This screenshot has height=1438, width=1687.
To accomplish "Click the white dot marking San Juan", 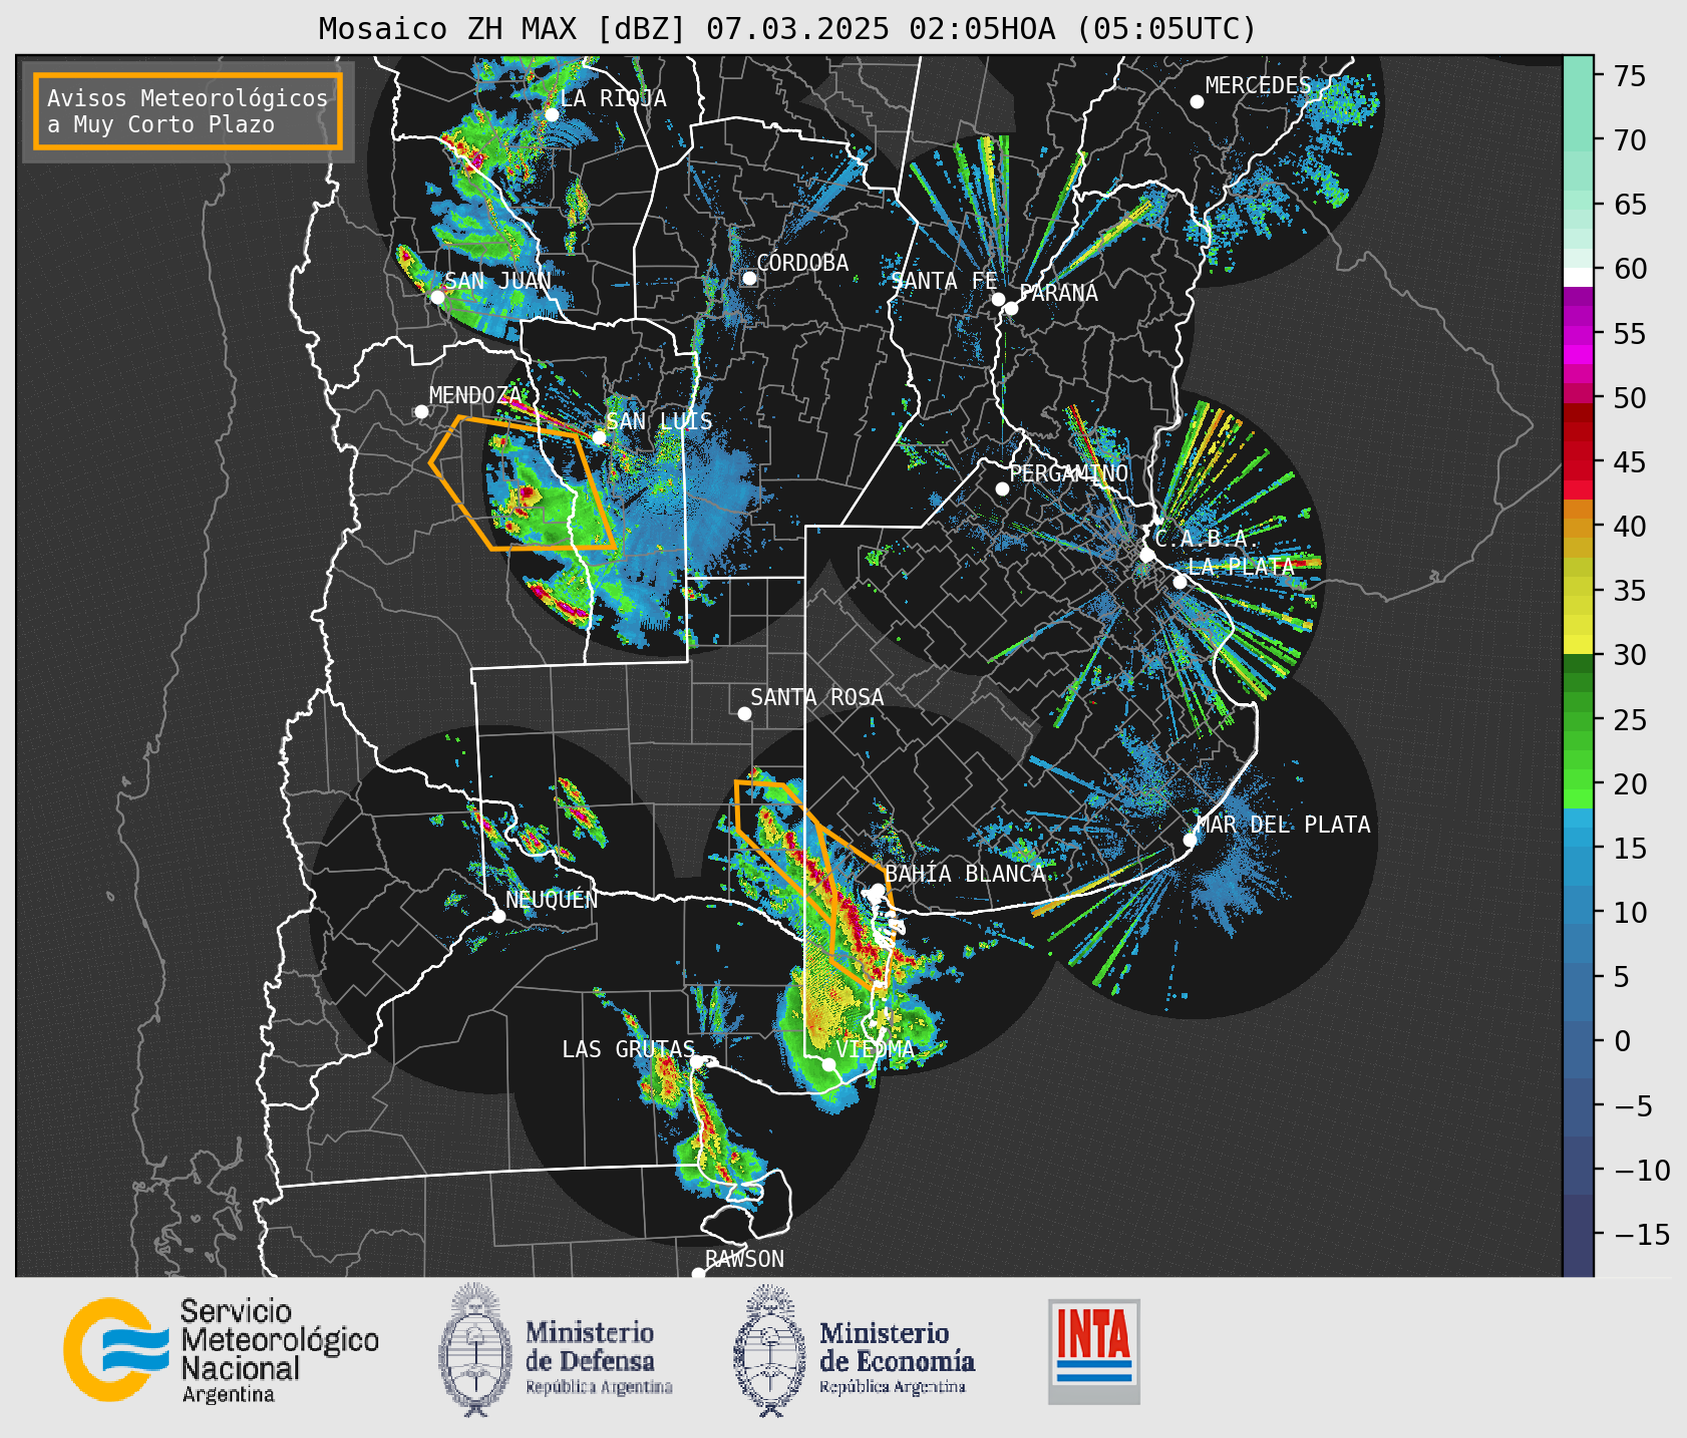I will click(437, 297).
